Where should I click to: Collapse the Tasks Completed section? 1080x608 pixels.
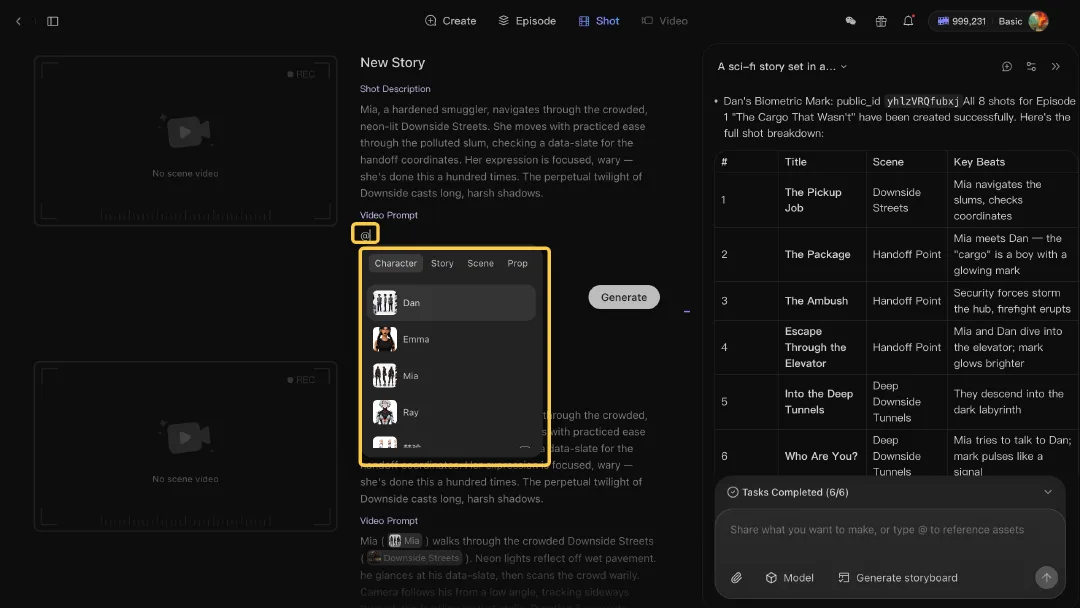coord(1048,492)
